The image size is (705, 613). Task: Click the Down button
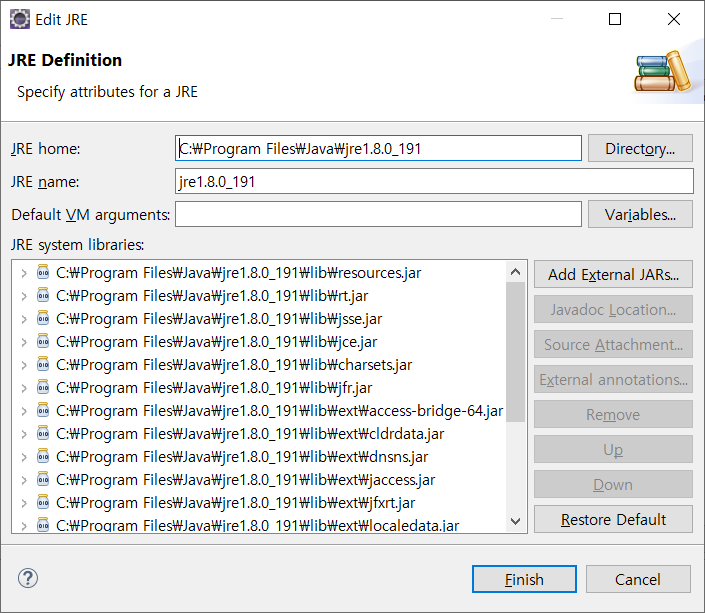(613, 484)
